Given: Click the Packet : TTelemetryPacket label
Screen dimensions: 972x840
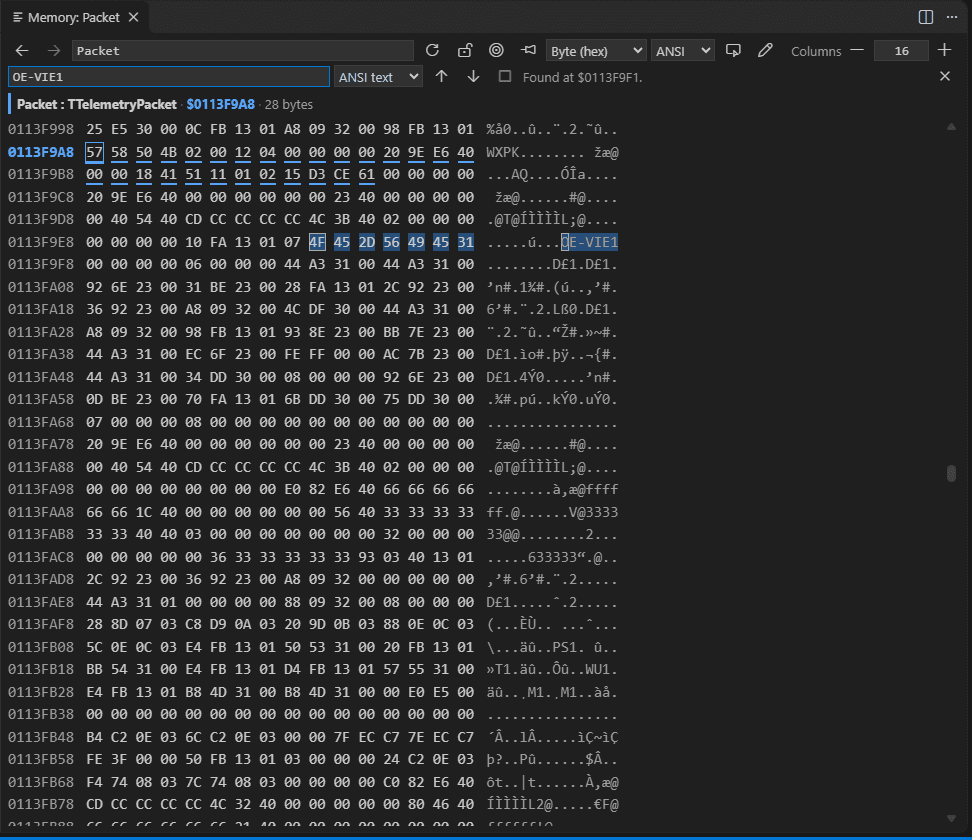Looking at the screenshot, I should (x=97, y=104).
